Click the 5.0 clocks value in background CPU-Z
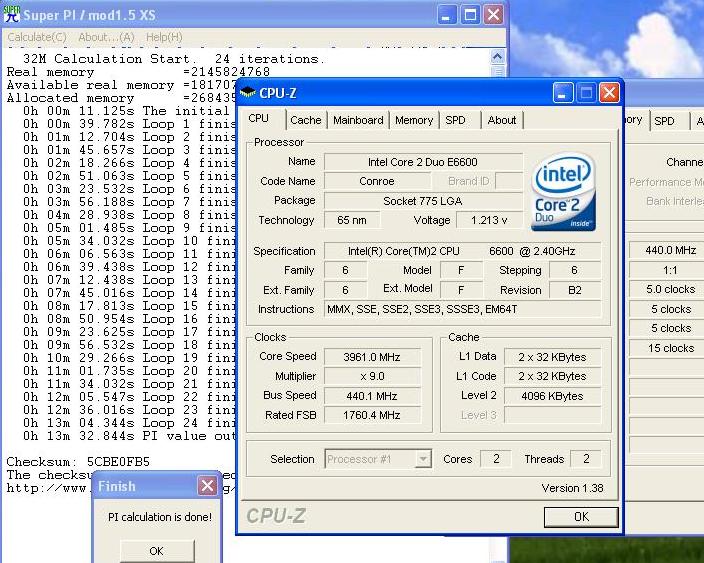This screenshot has height=563, width=704. [667, 290]
